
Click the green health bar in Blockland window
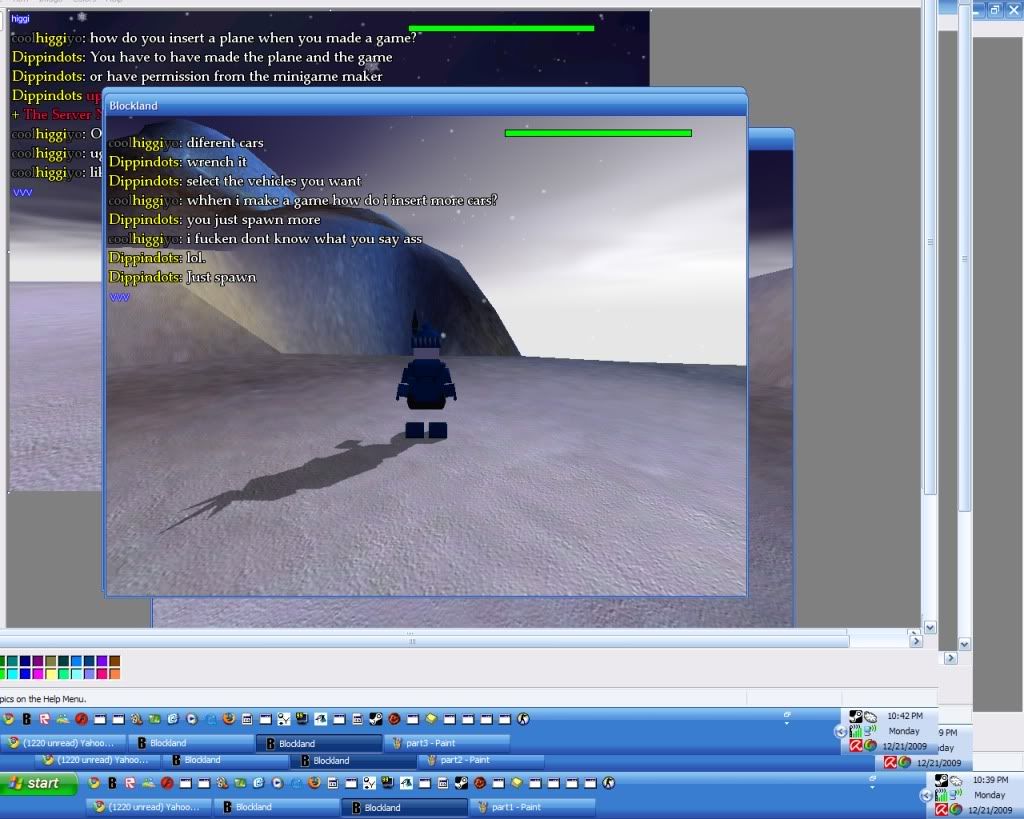598,133
